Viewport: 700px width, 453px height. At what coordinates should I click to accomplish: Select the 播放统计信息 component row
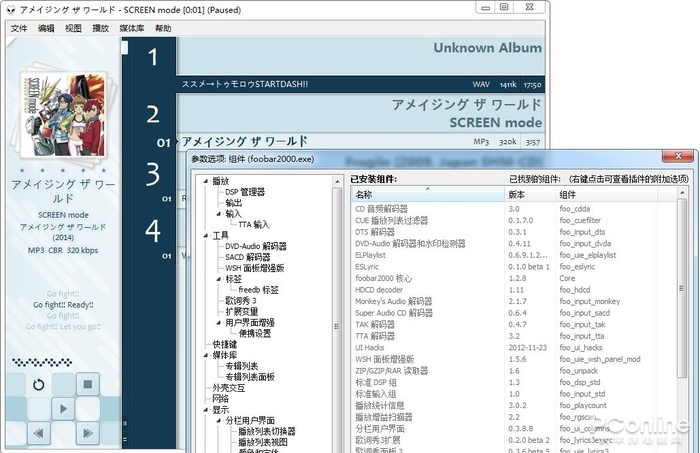point(514,405)
